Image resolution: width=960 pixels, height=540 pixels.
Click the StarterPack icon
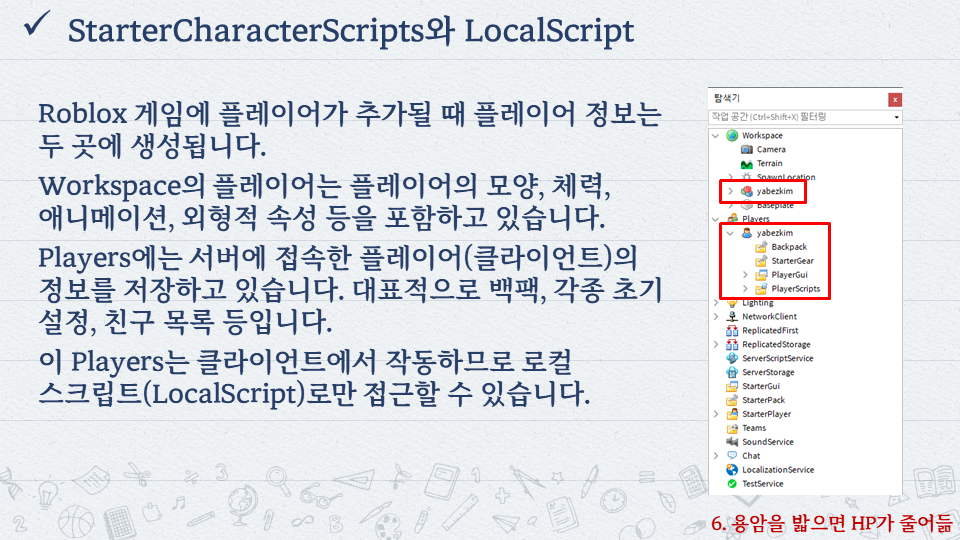click(732, 400)
